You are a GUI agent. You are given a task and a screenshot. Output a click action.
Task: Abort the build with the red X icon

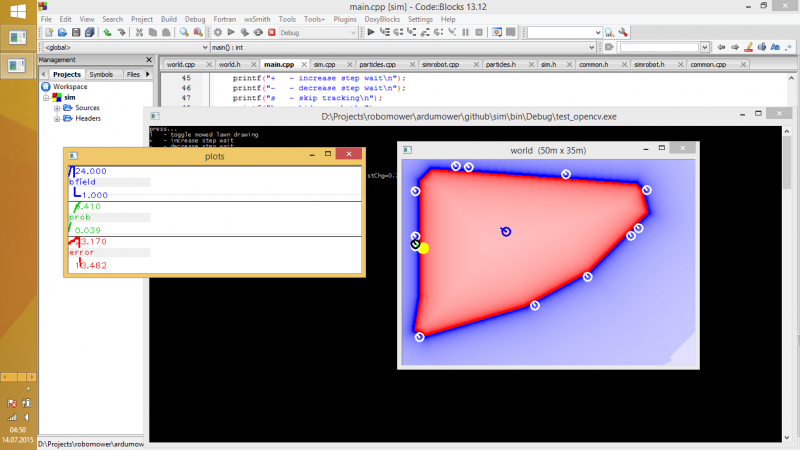[x=272, y=33]
